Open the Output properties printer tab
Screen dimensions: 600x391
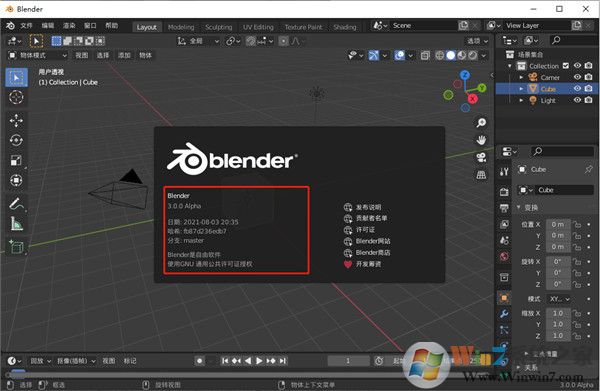[504, 208]
